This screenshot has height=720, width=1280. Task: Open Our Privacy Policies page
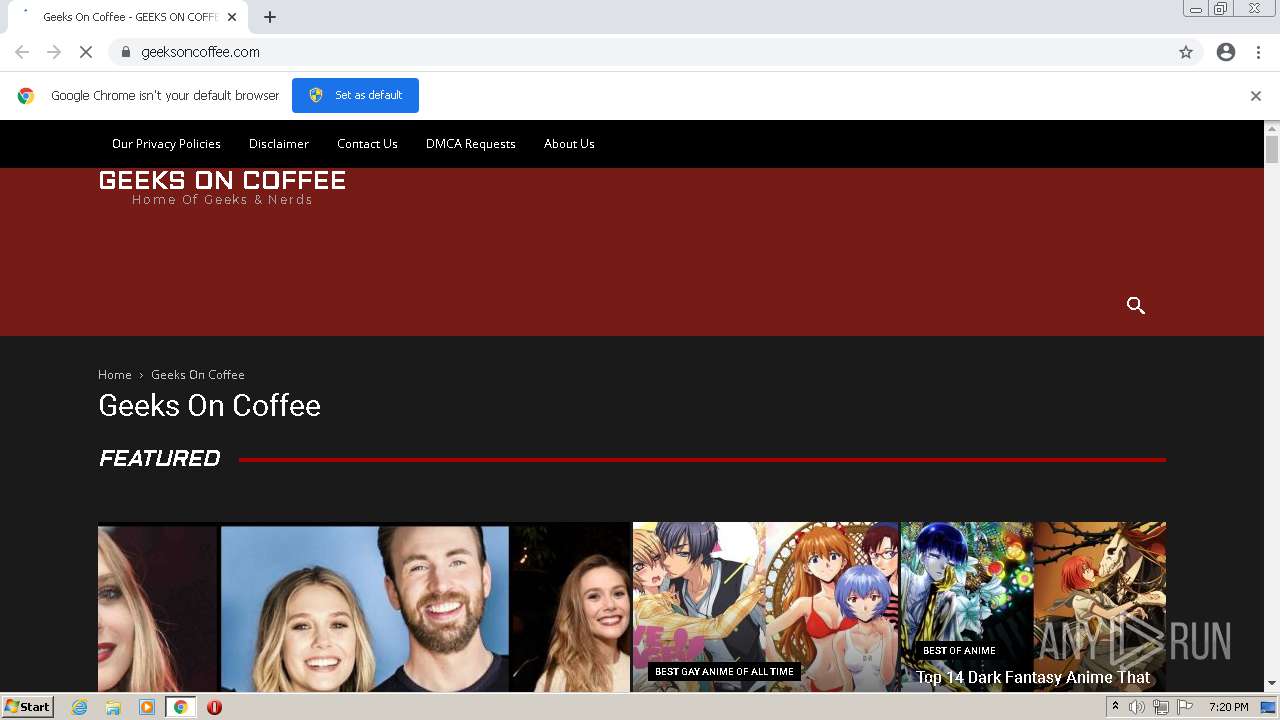pyautogui.click(x=166, y=144)
